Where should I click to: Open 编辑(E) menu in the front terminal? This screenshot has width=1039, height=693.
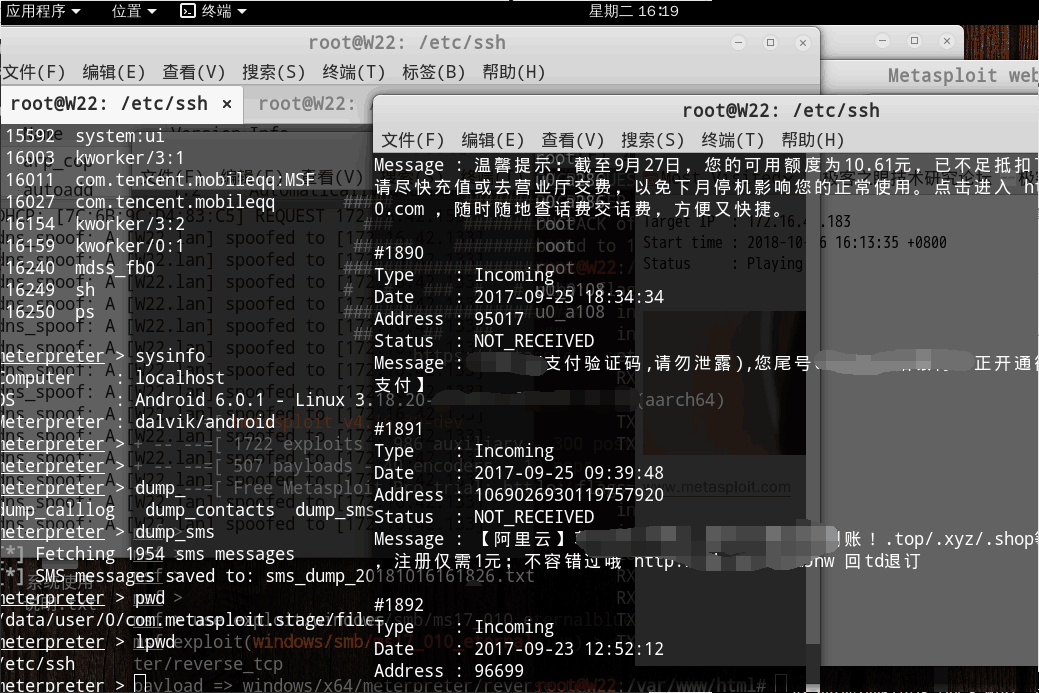click(x=492, y=140)
